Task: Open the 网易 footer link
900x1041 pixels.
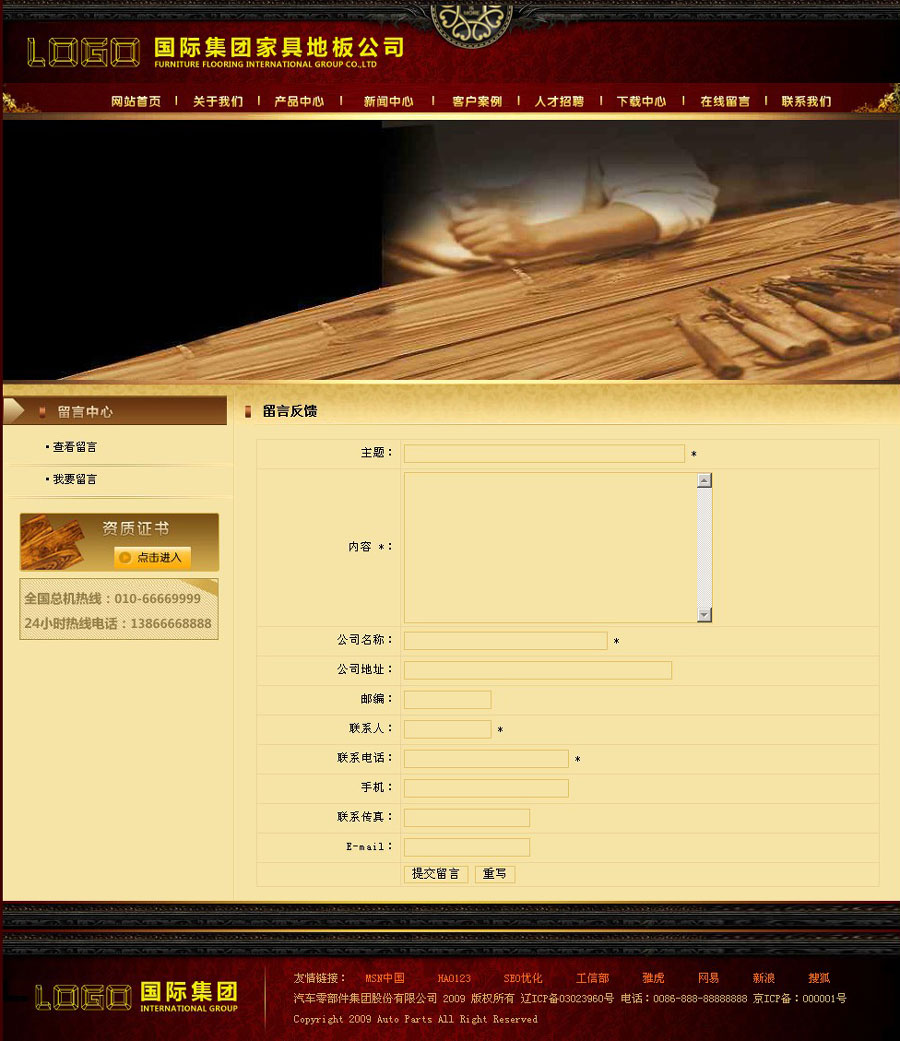Action: tap(709, 978)
